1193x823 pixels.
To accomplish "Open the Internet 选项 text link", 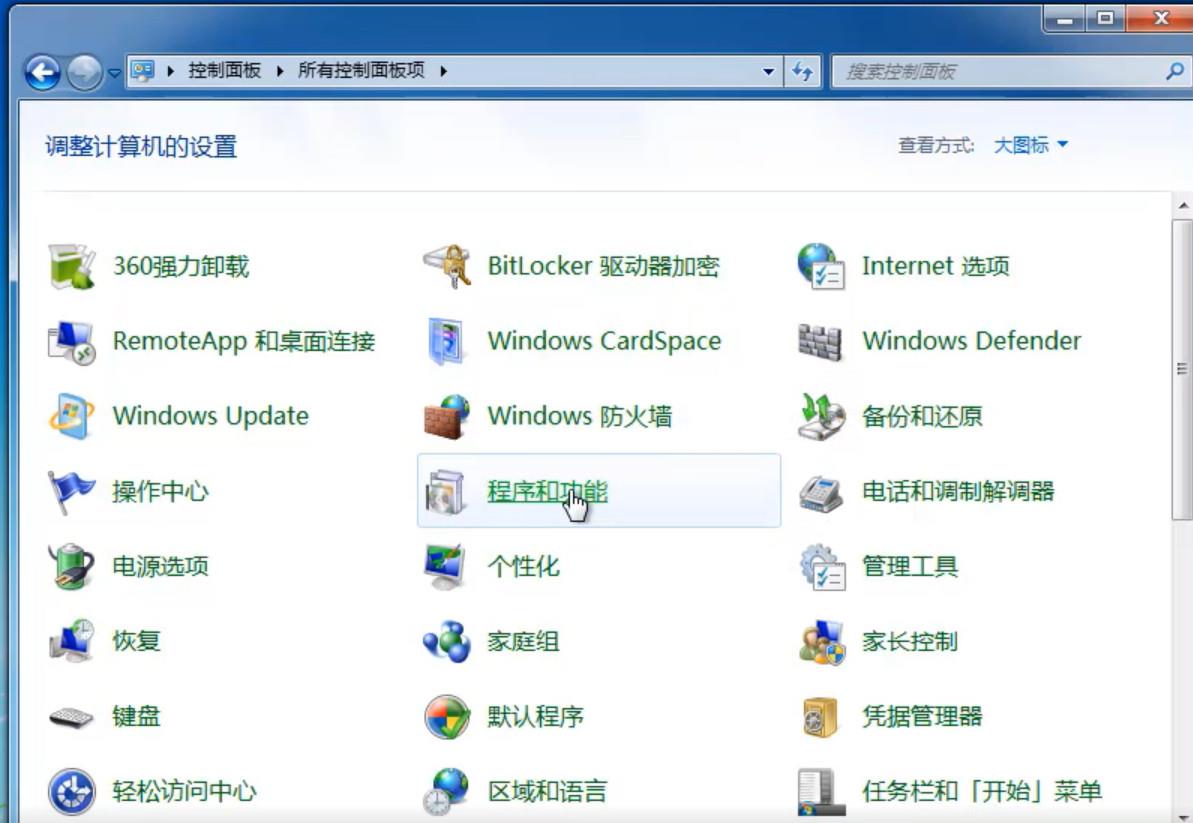I will coord(936,266).
